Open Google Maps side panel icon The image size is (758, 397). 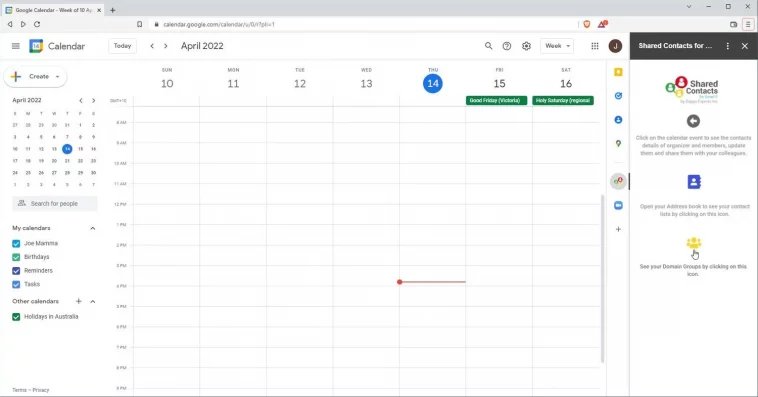point(618,144)
